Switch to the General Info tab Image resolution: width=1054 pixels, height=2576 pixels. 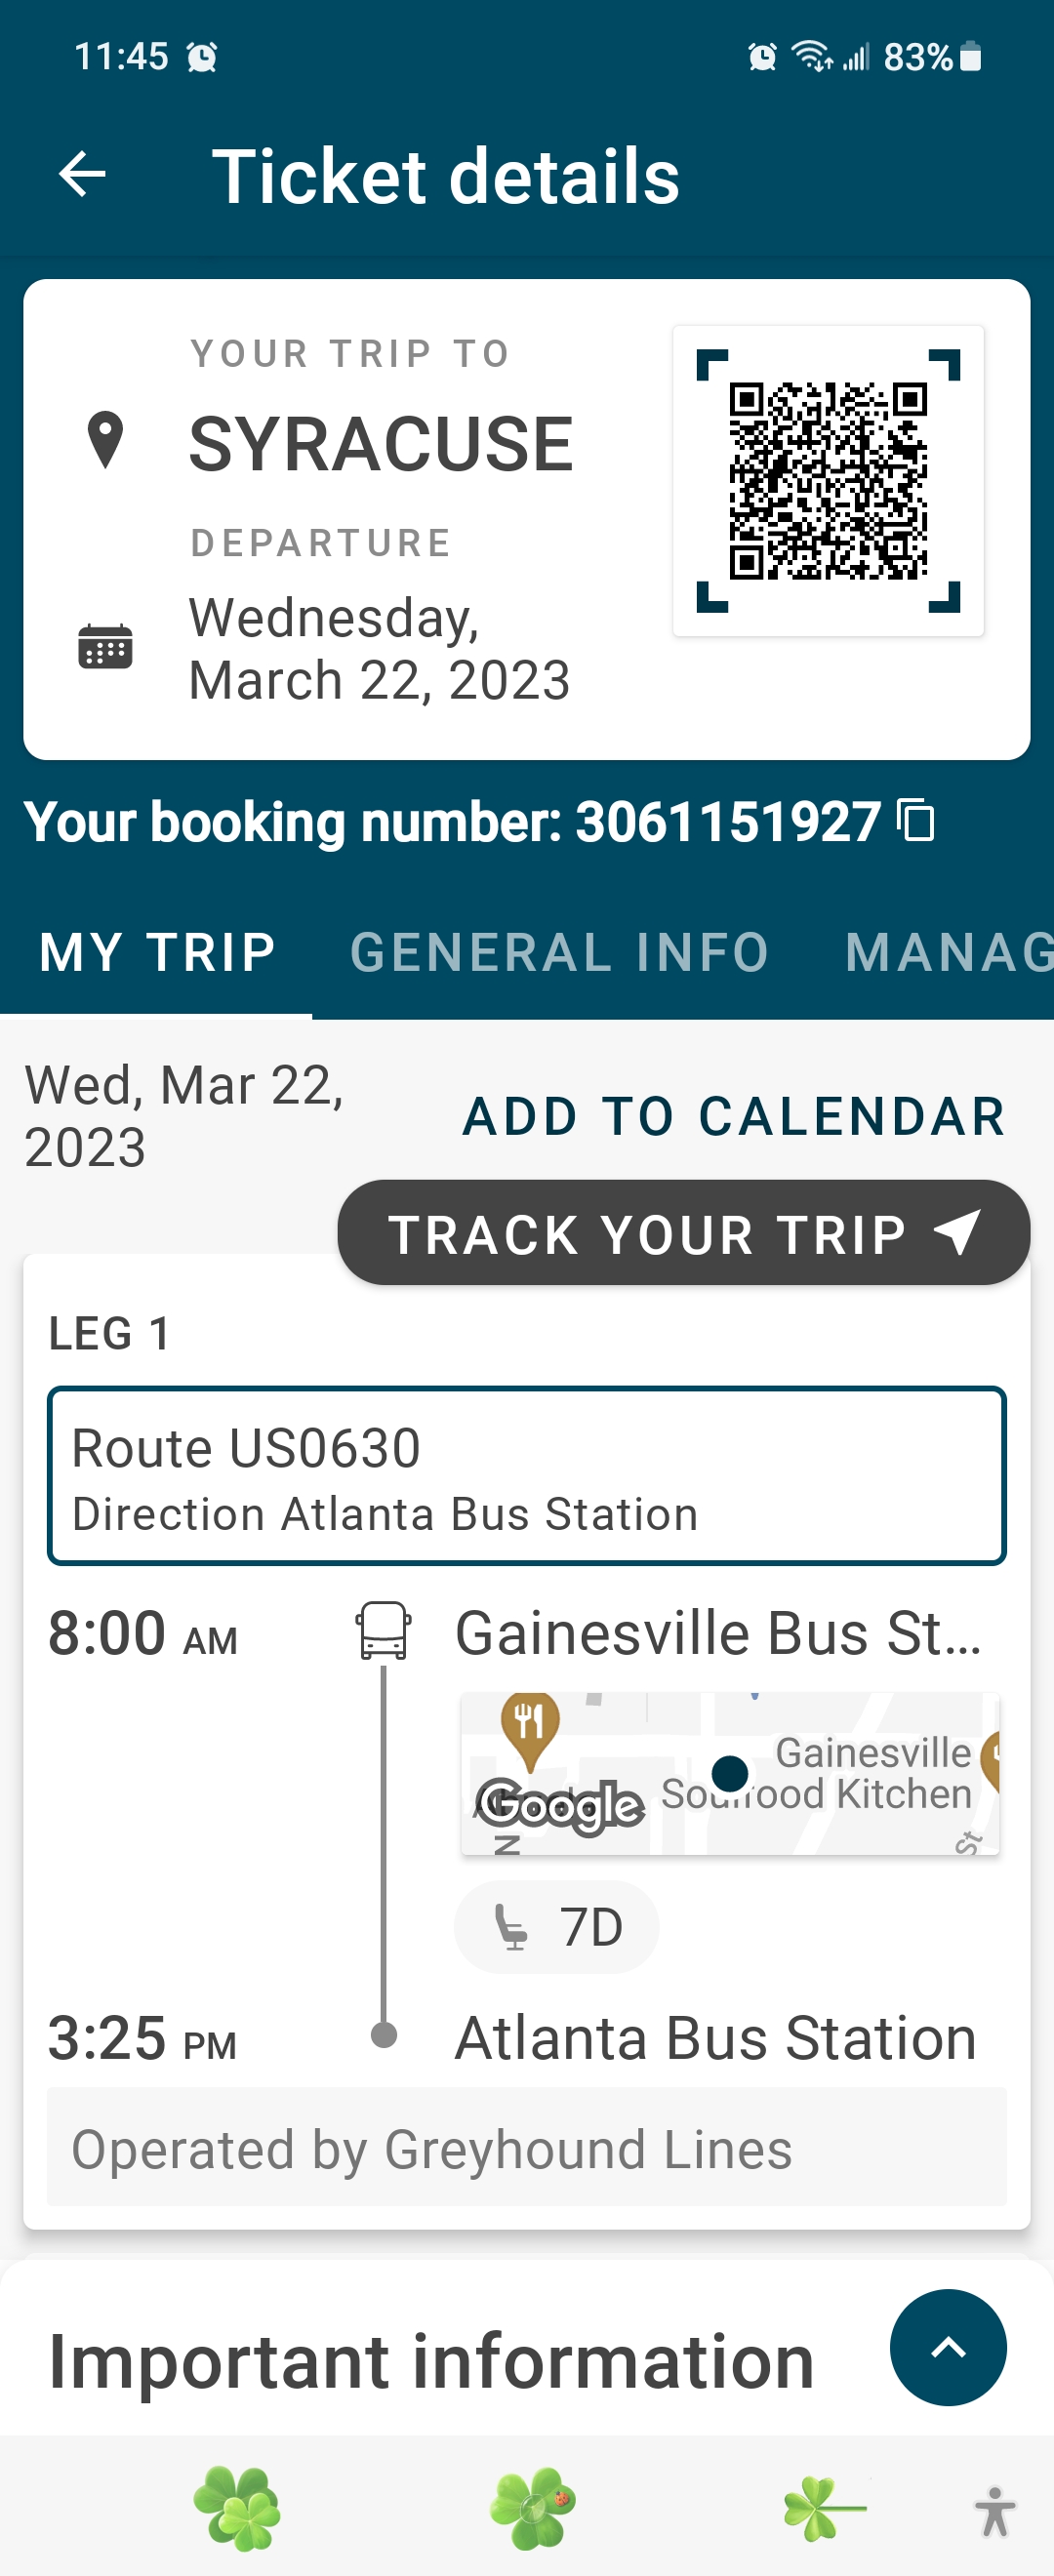coord(559,952)
